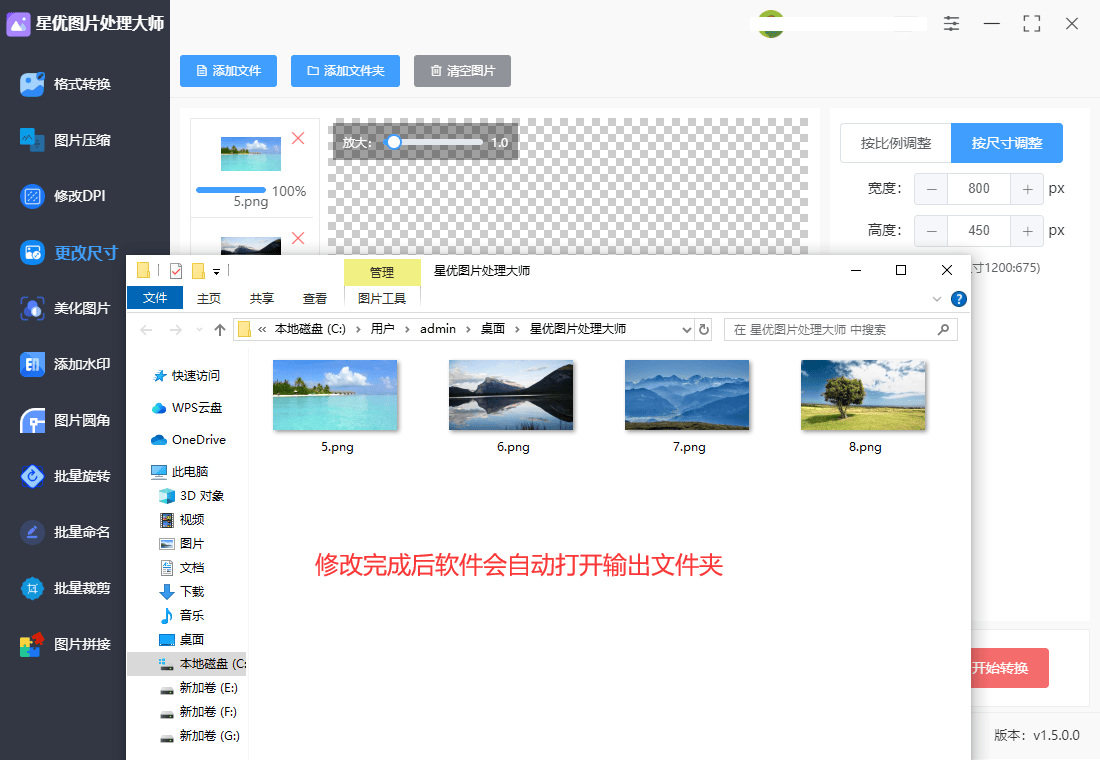Open the 美化图片 tool
The width and height of the screenshot is (1100, 760).
pyautogui.click(x=63, y=309)
